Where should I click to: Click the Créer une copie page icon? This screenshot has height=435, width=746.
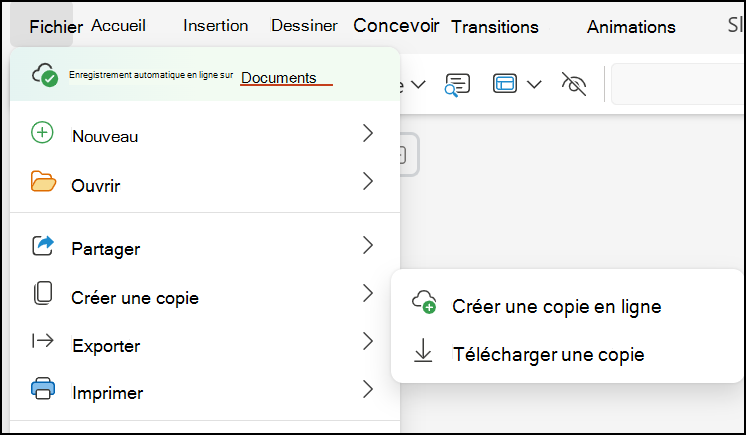click(x=43, y=293)
